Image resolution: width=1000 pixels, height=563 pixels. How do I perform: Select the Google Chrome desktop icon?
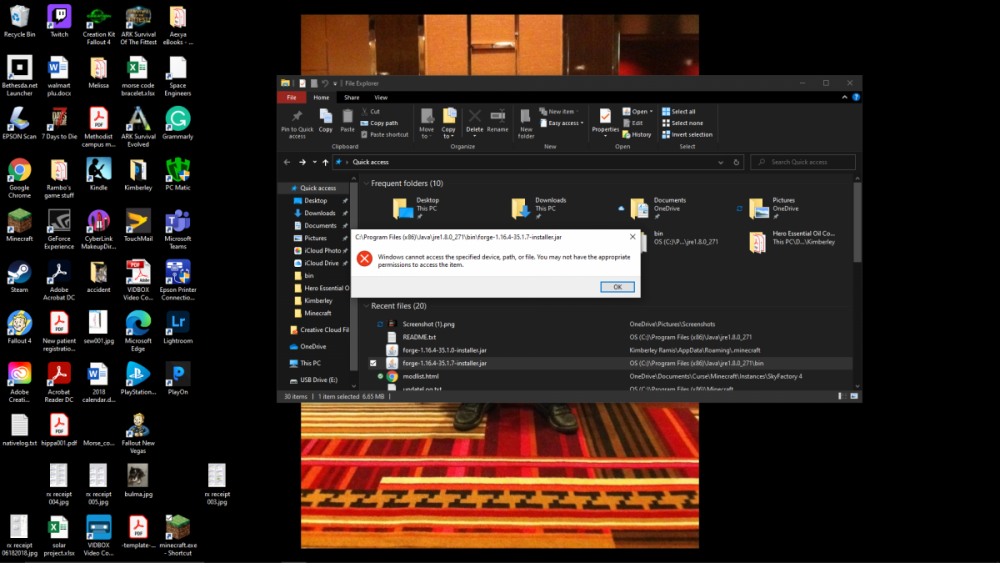(x=19, y=170)
